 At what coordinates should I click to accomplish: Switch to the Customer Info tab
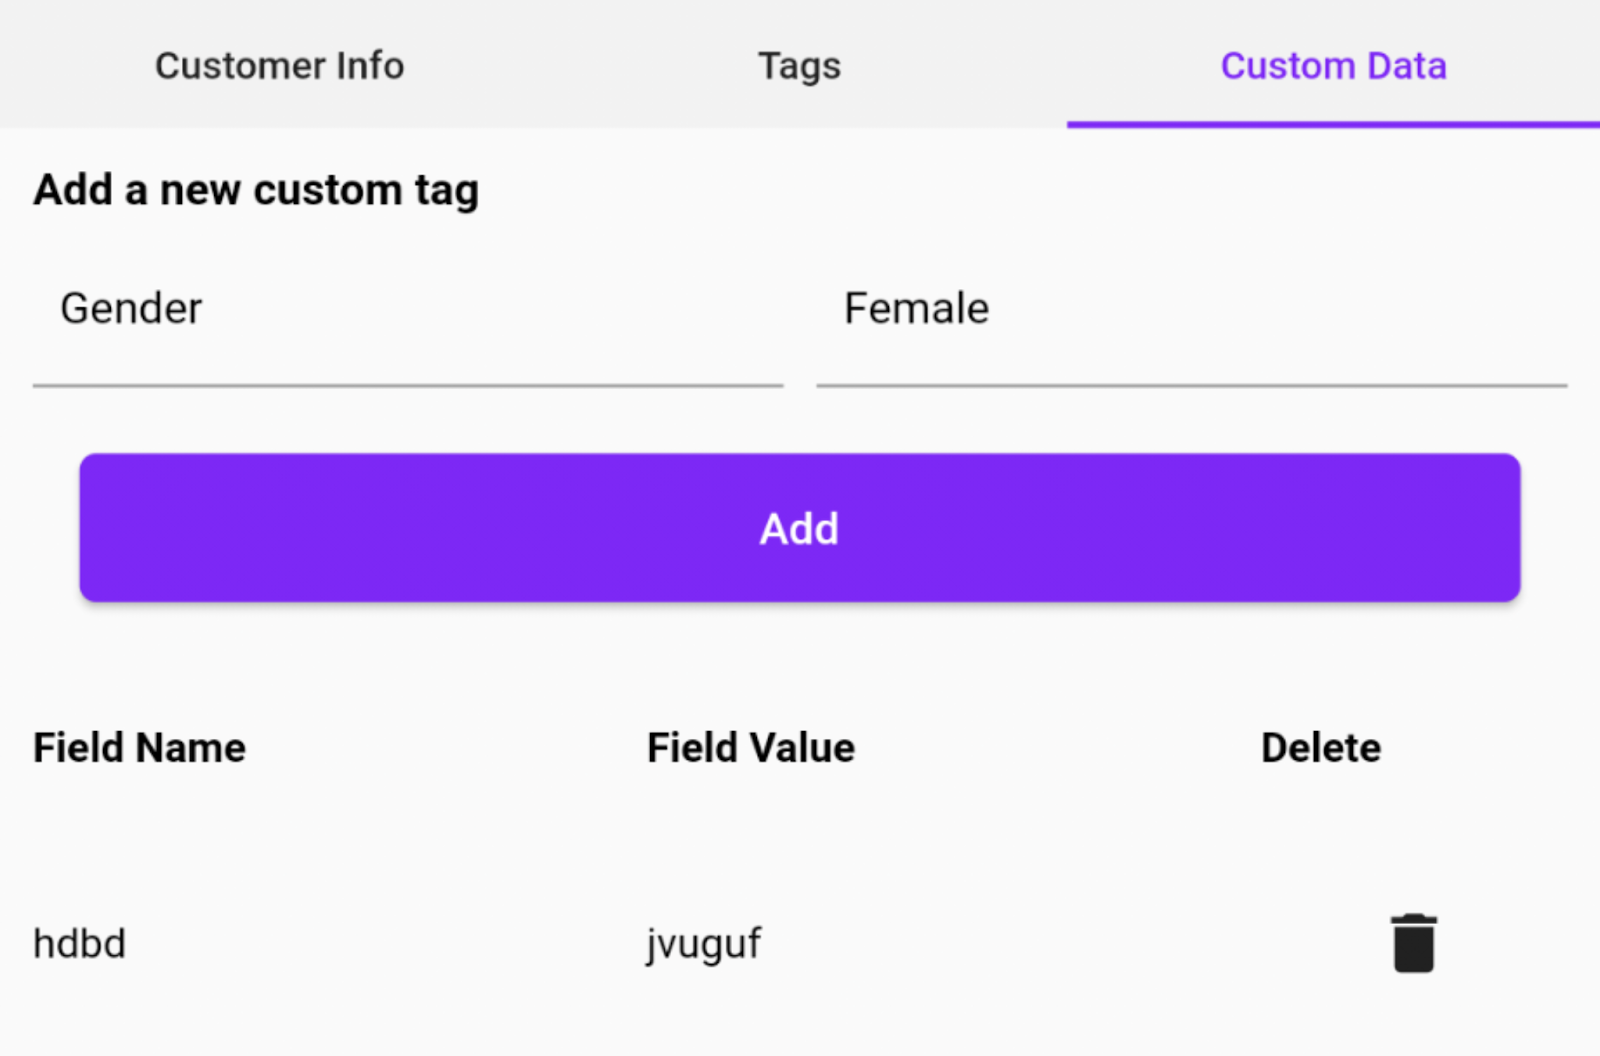(279, 66)
